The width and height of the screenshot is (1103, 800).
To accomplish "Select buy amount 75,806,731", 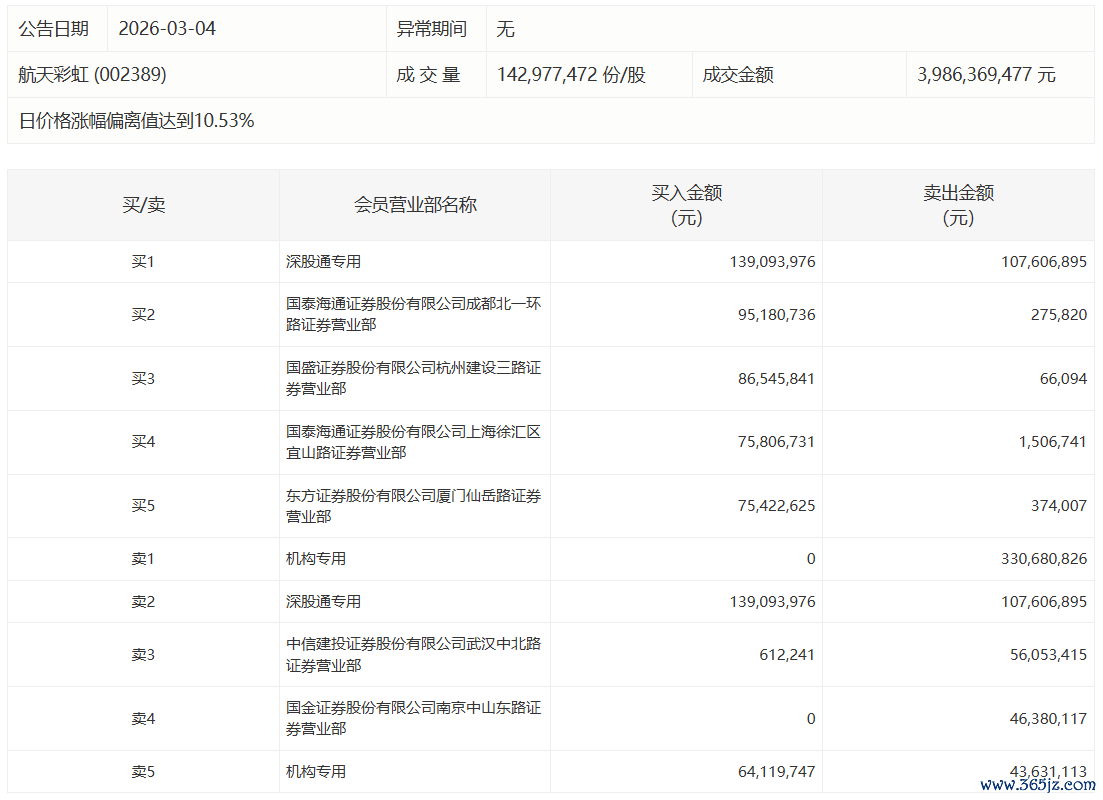I will 777,442.
